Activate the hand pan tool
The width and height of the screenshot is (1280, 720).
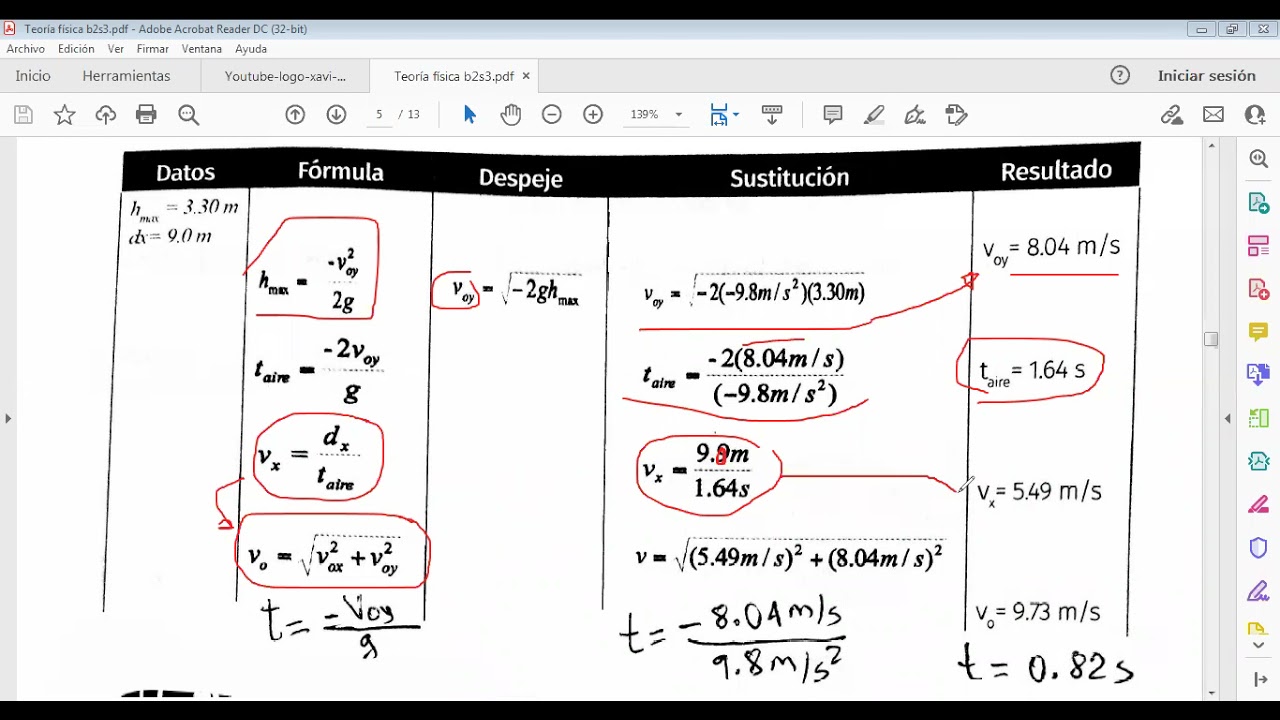tap(511, 115)
